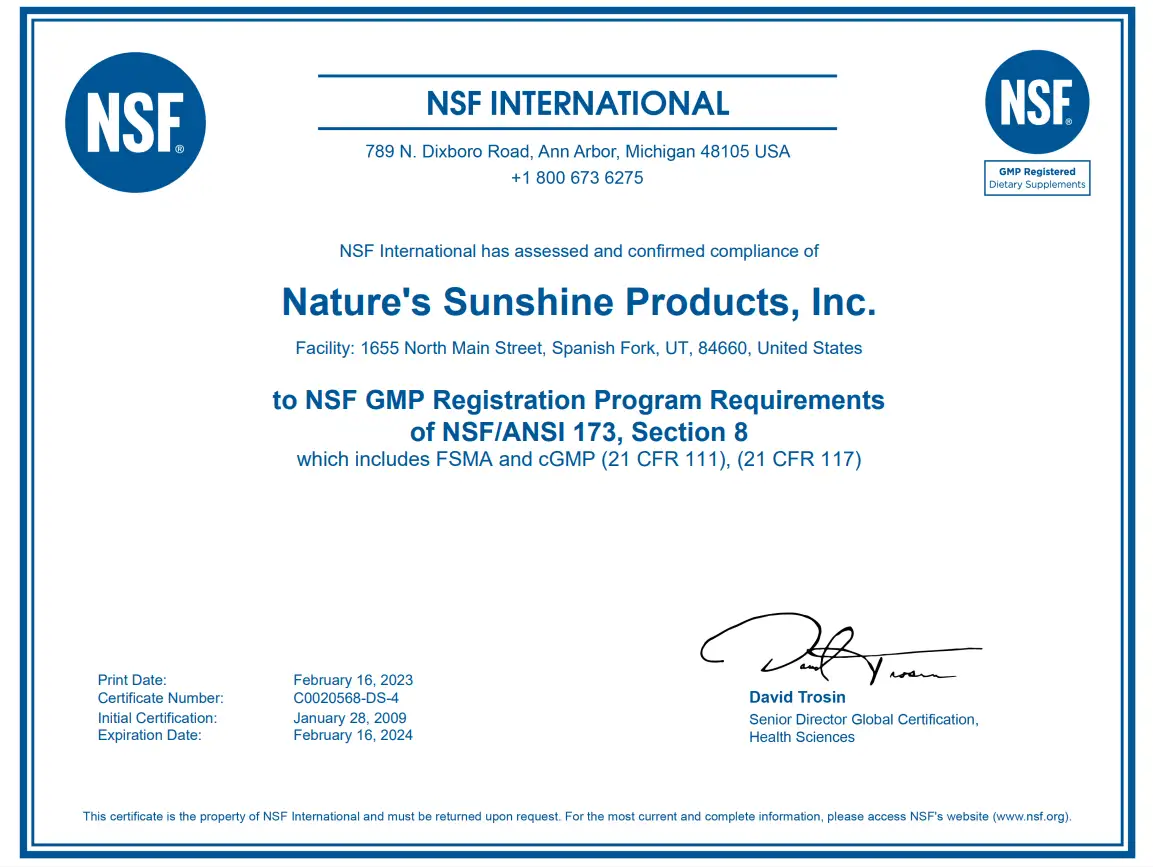The height and width of the screenshot is (867, 1153).
Task: Select the Spanish Fork facility address line
Action: [578, 349]
